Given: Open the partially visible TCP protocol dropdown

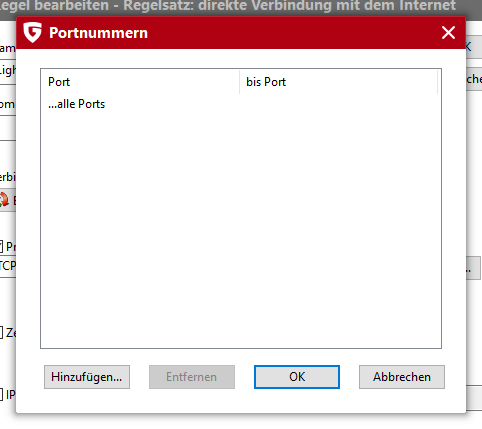Looking at the screenshot, I should click(x=8, y=266).
